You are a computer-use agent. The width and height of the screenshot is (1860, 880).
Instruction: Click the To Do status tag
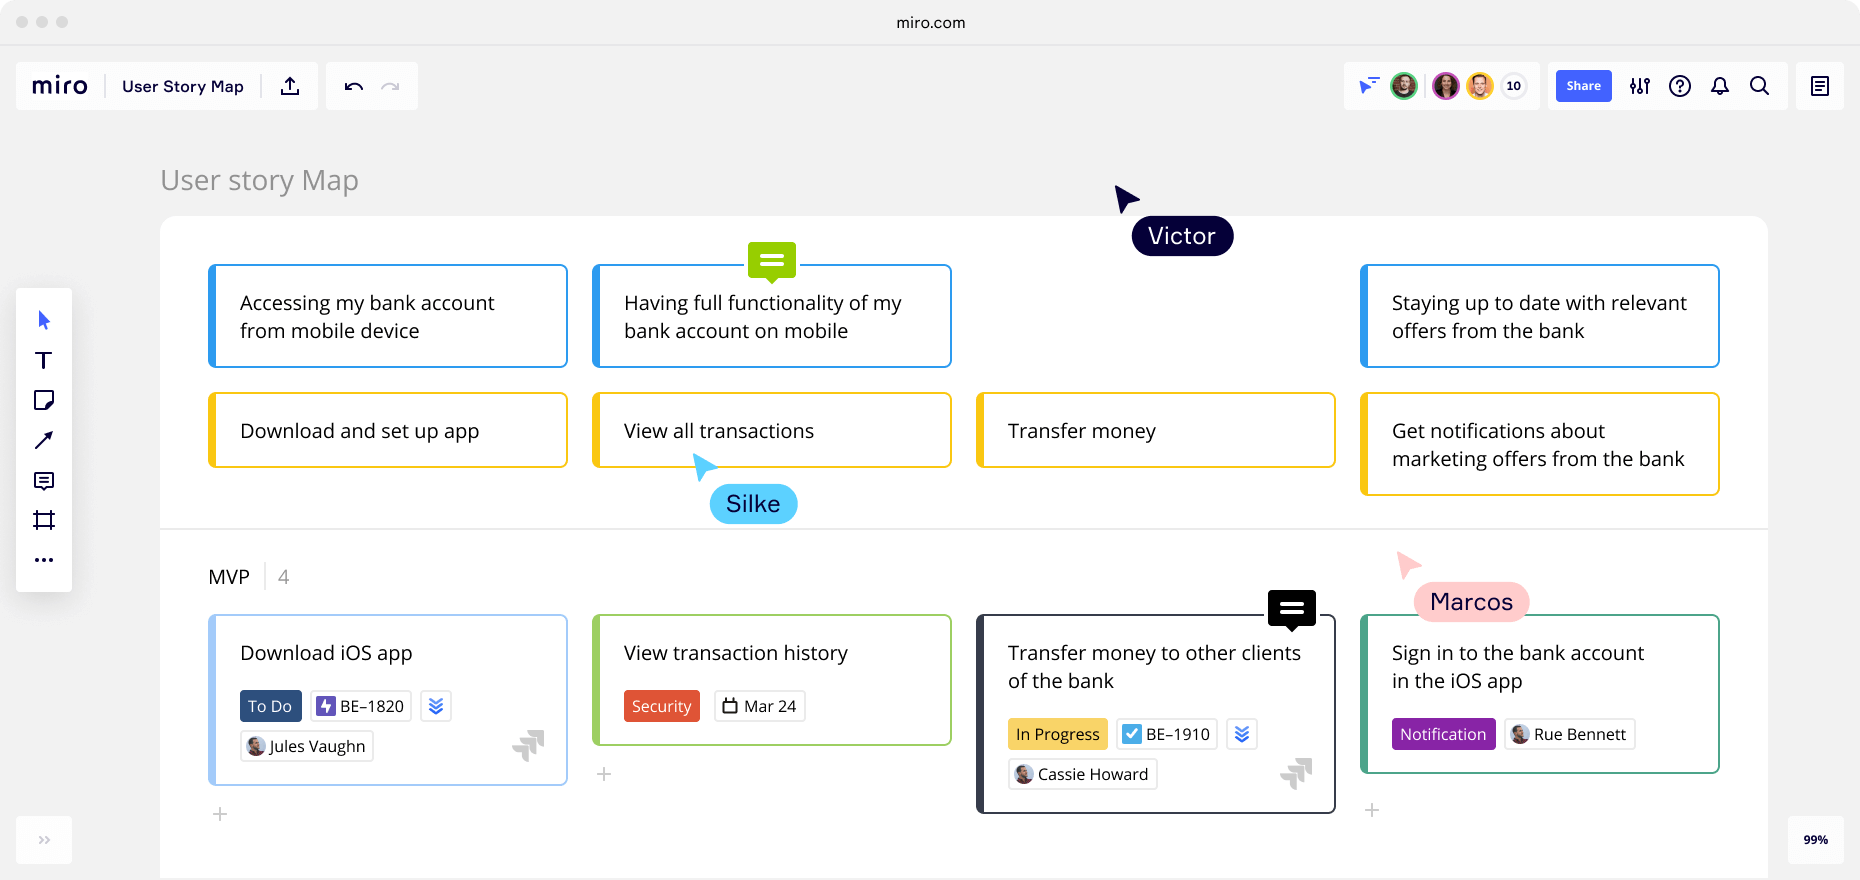tap(270, 706)
